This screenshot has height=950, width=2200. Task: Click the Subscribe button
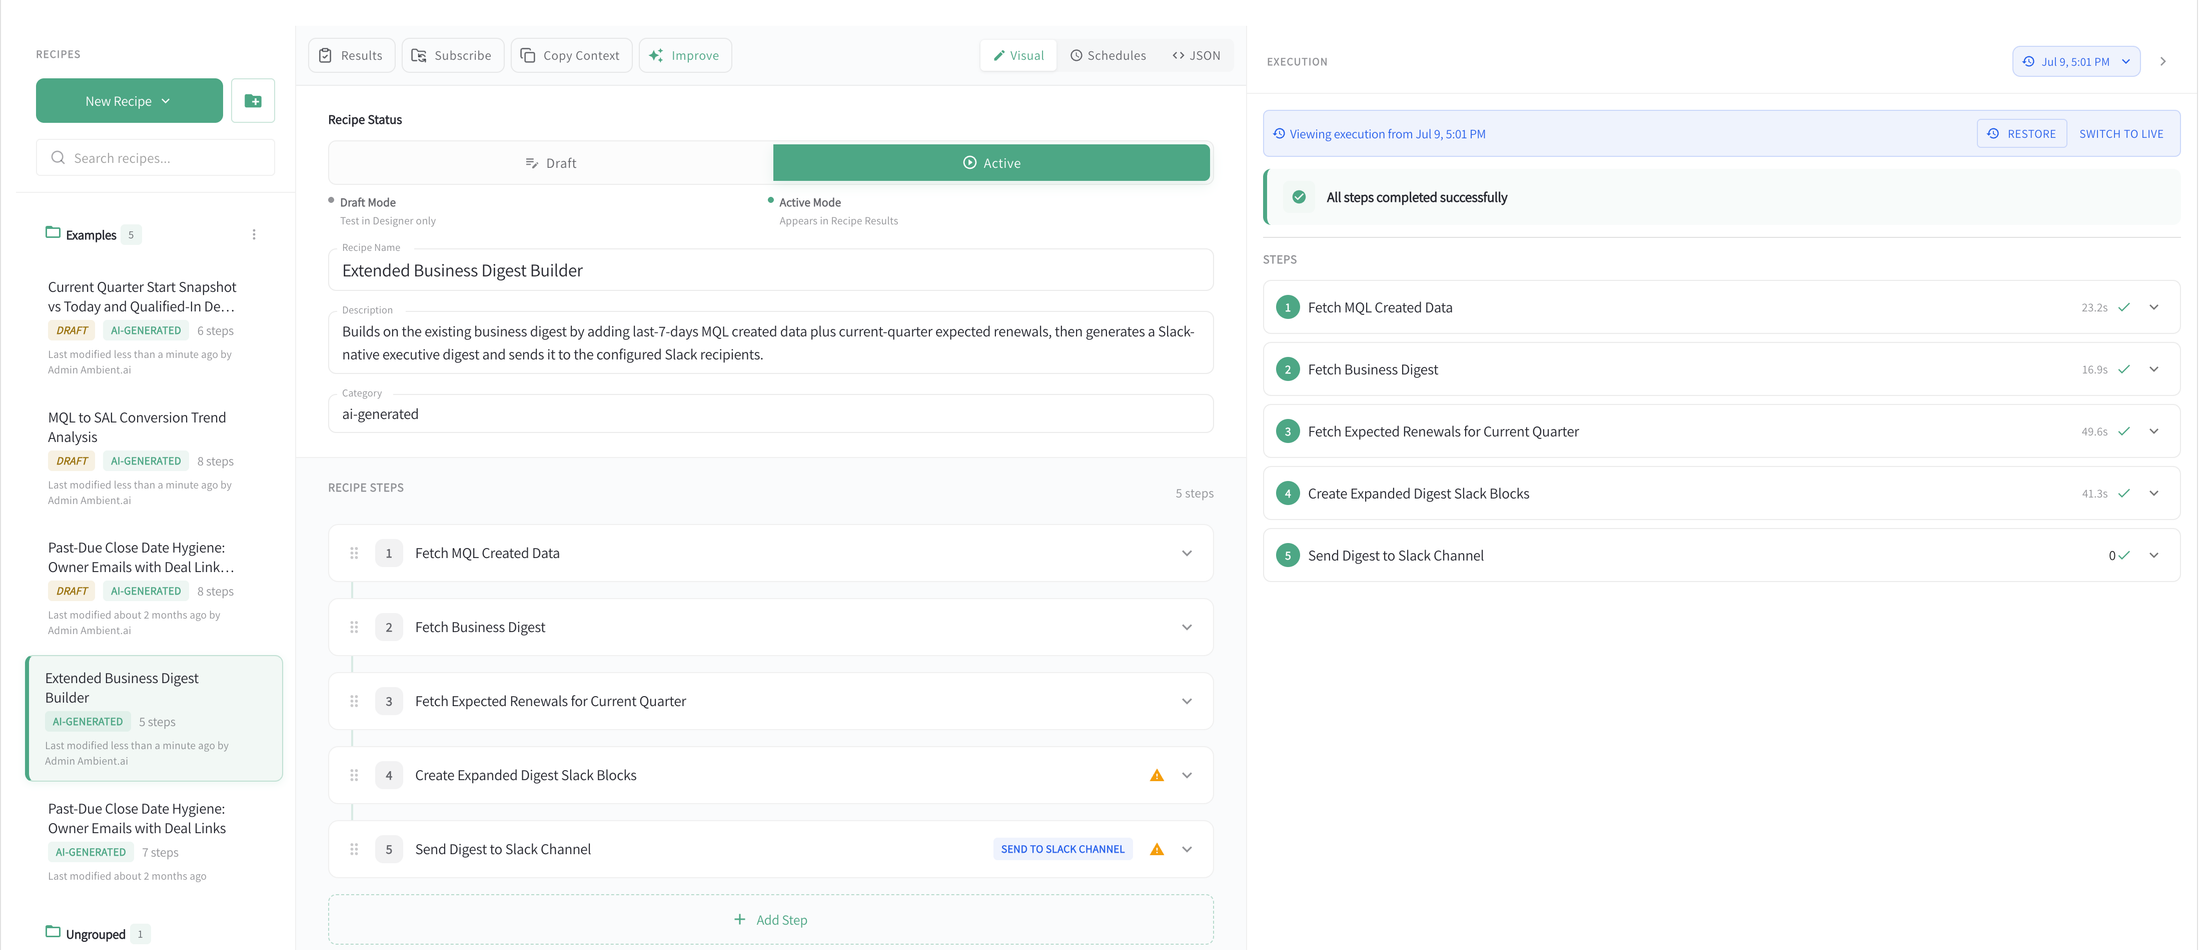point(452,55)
